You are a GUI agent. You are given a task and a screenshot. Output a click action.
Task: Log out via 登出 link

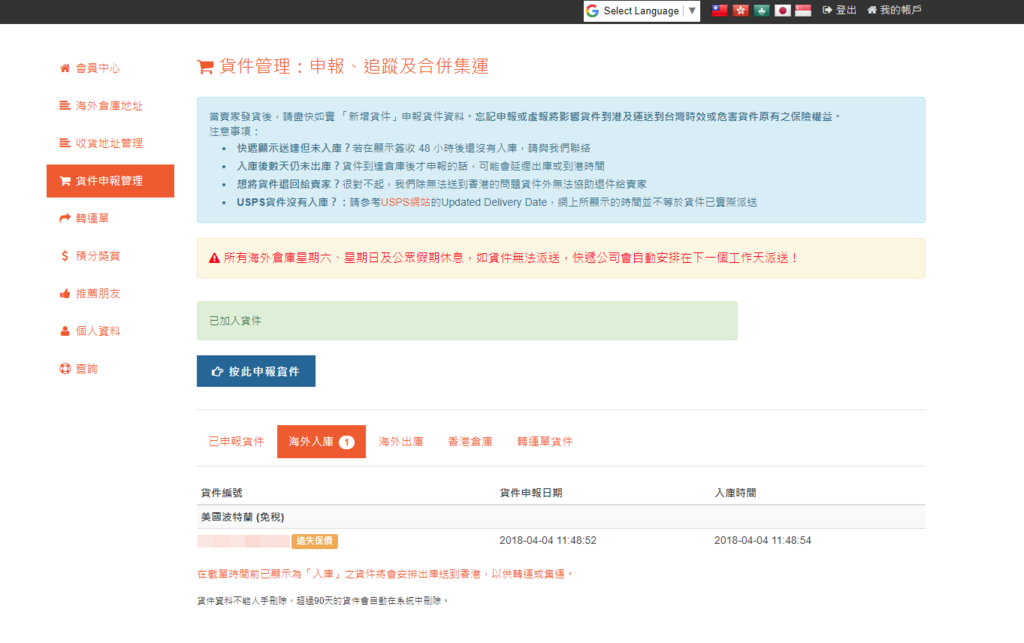(x=839, y=10)
